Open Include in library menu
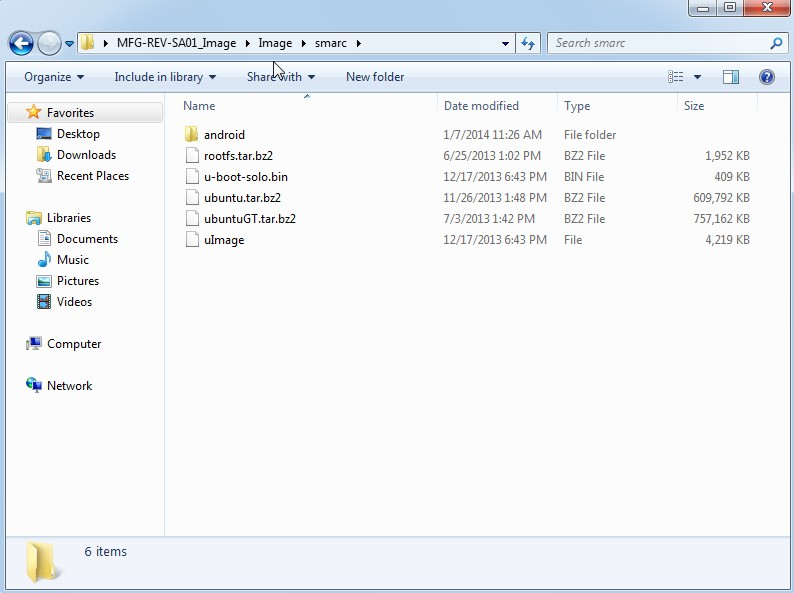The width and height of the screenshot is (794, 593). pos(165,77)
